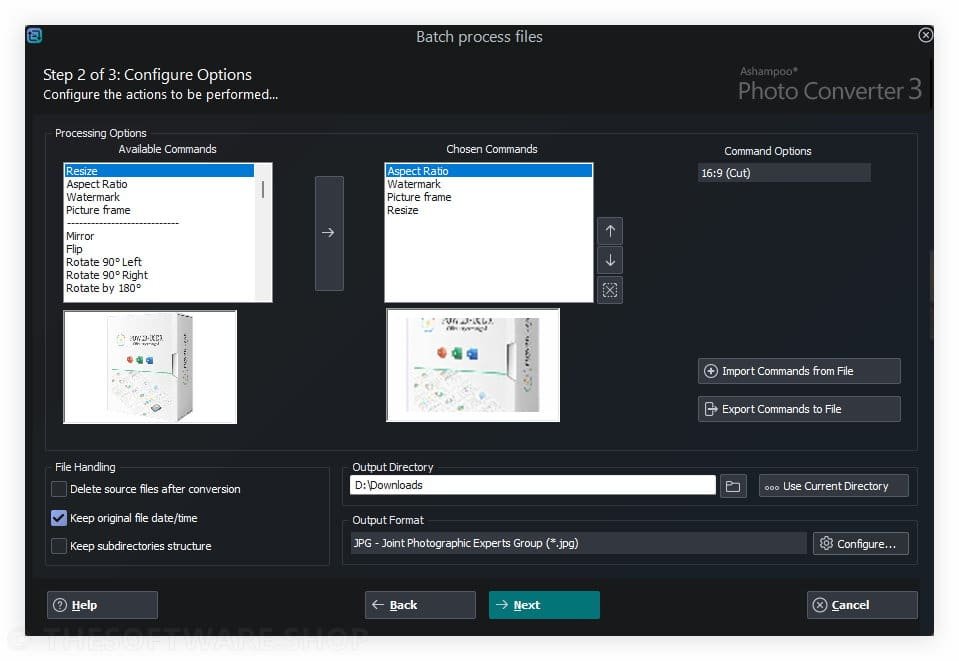The width and height of the screenshot is (959, 661).
Task: Uncheck Keep original file date/time
Action: coord(60,518)
